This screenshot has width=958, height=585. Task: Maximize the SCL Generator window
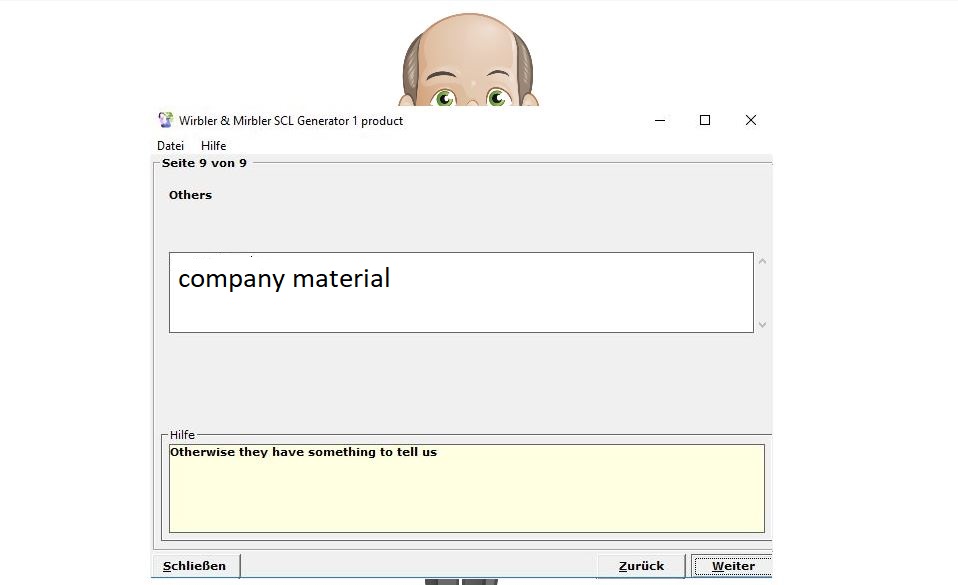(x=705, y=120)
